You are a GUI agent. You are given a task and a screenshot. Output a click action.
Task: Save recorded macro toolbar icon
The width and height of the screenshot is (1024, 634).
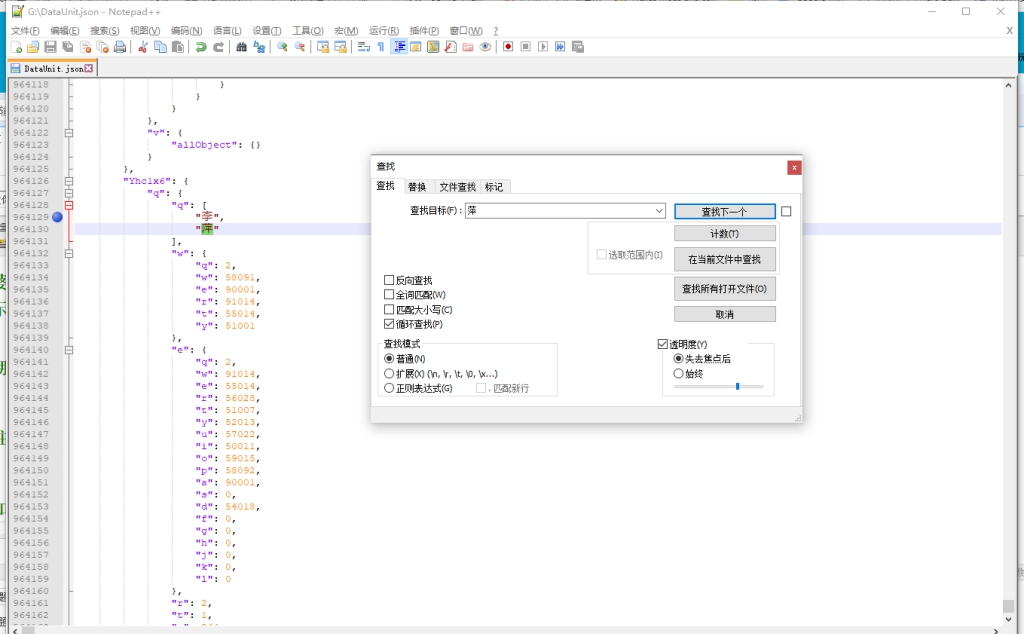click(578, 47)
